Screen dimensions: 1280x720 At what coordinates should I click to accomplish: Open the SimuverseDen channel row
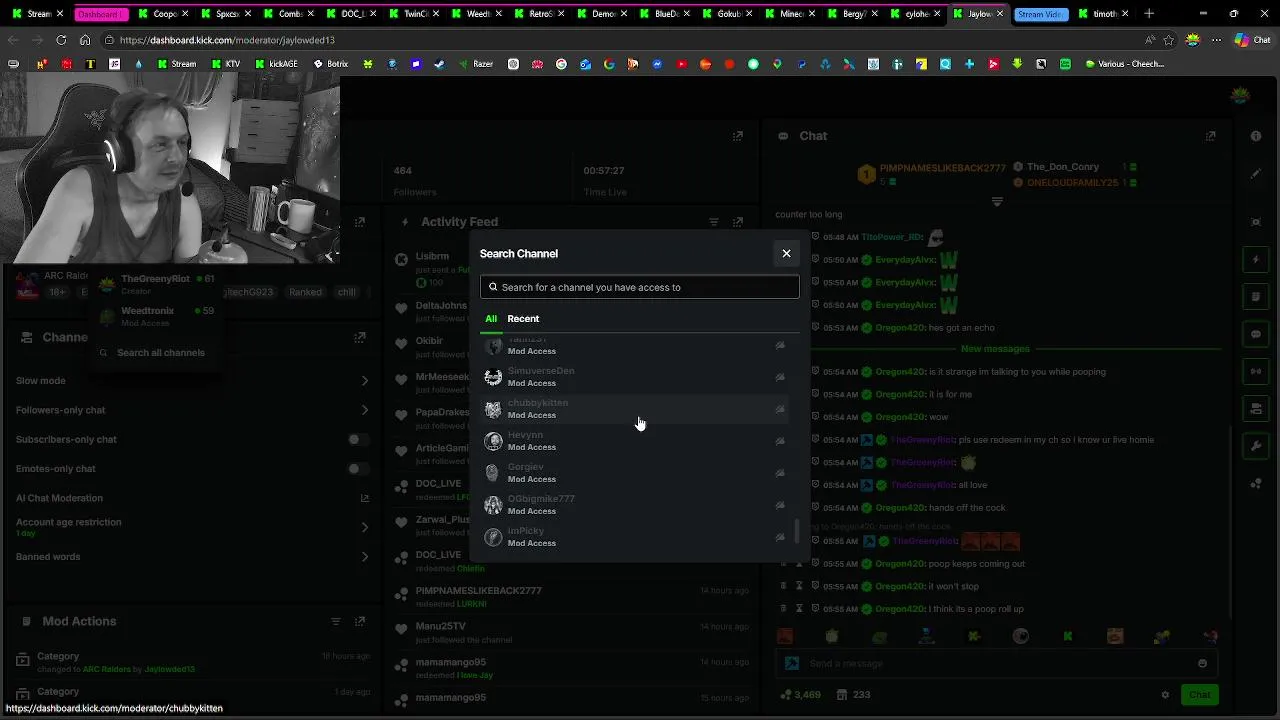pos(635,377)
